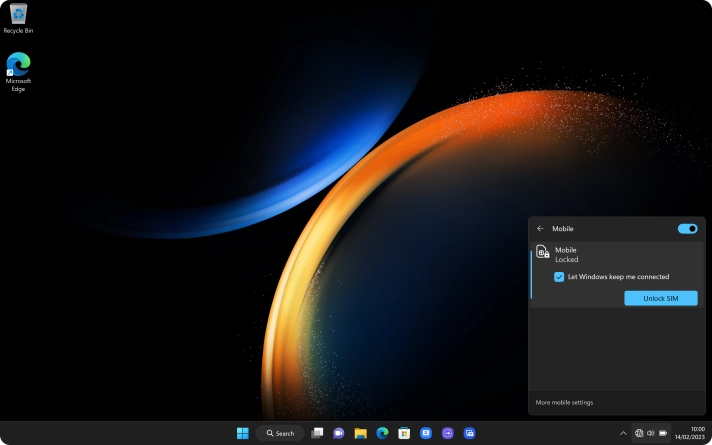Open Microsoft Store from the taskbar
This screenshot has height=445, width=712.
[x=404, y=433]
